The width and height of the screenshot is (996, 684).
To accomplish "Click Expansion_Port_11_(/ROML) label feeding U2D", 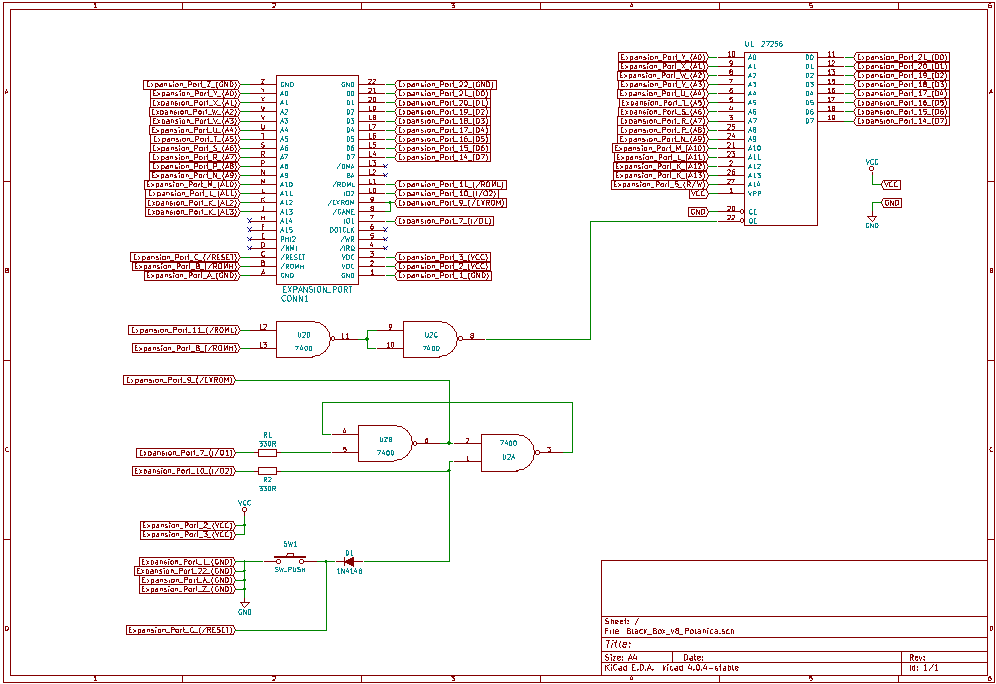I will pos(184,330).
